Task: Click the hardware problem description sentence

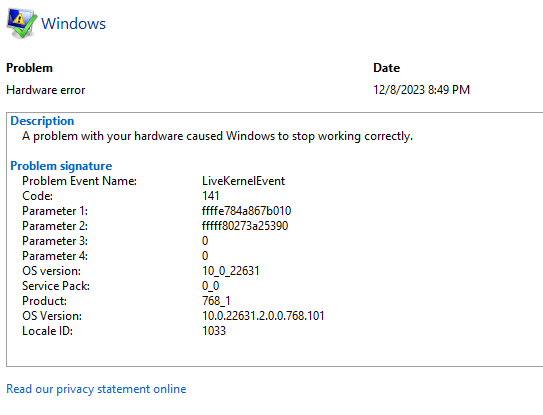Action: (x=217, y=136)
